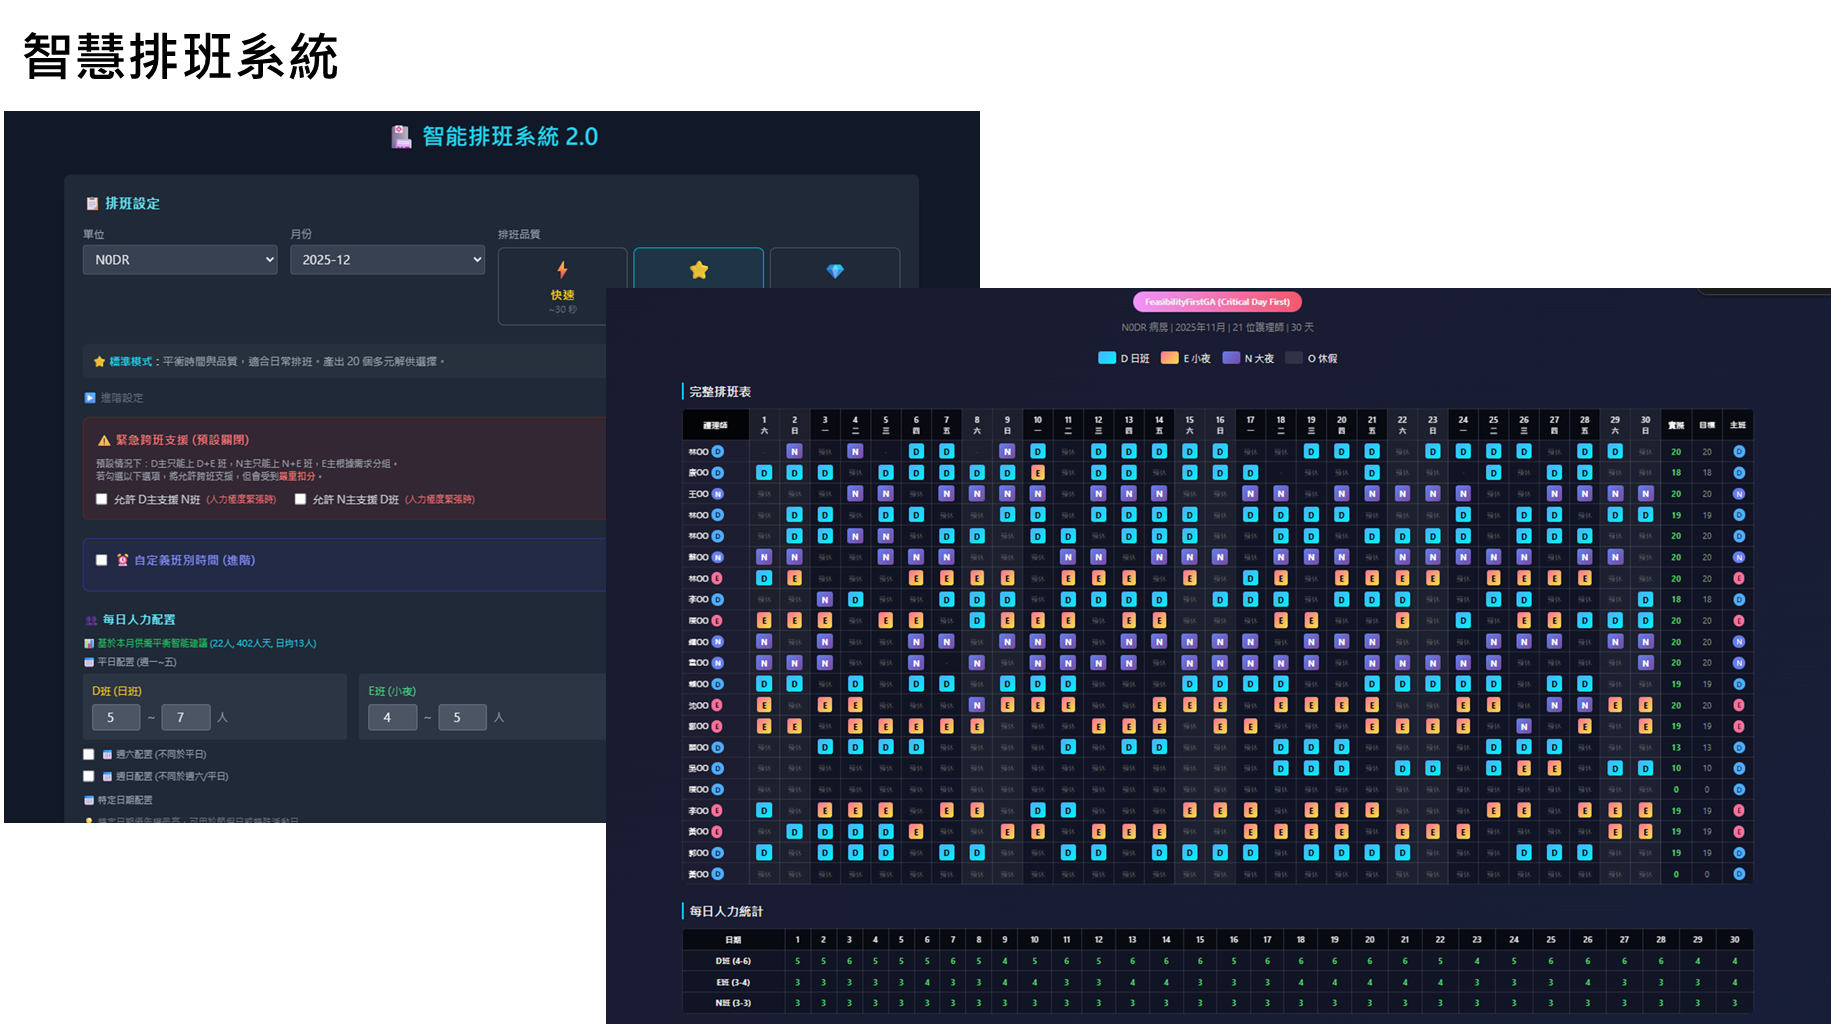1835x1024 pixels.
Task: Enable 允許 D主支援 N班 checkbox
Action: pos(101,499)
